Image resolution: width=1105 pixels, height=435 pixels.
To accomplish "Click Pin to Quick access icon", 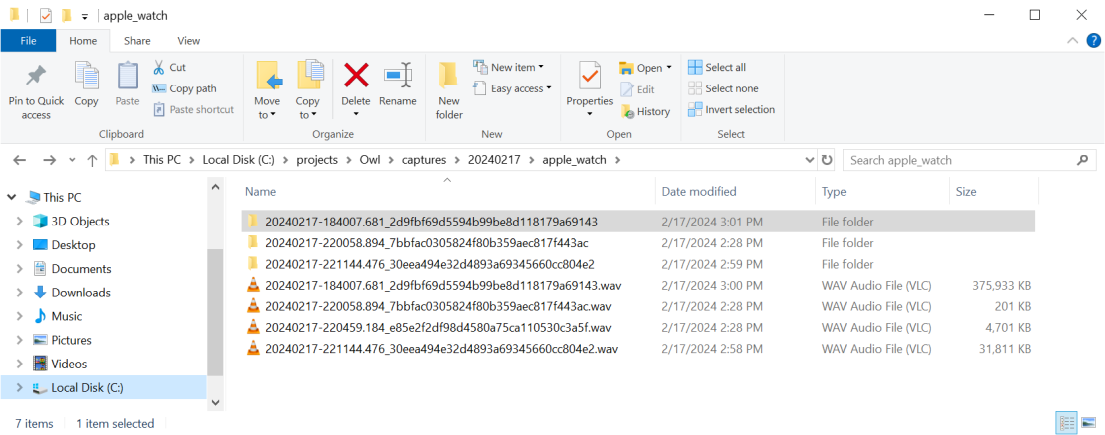I will (36, 77).
